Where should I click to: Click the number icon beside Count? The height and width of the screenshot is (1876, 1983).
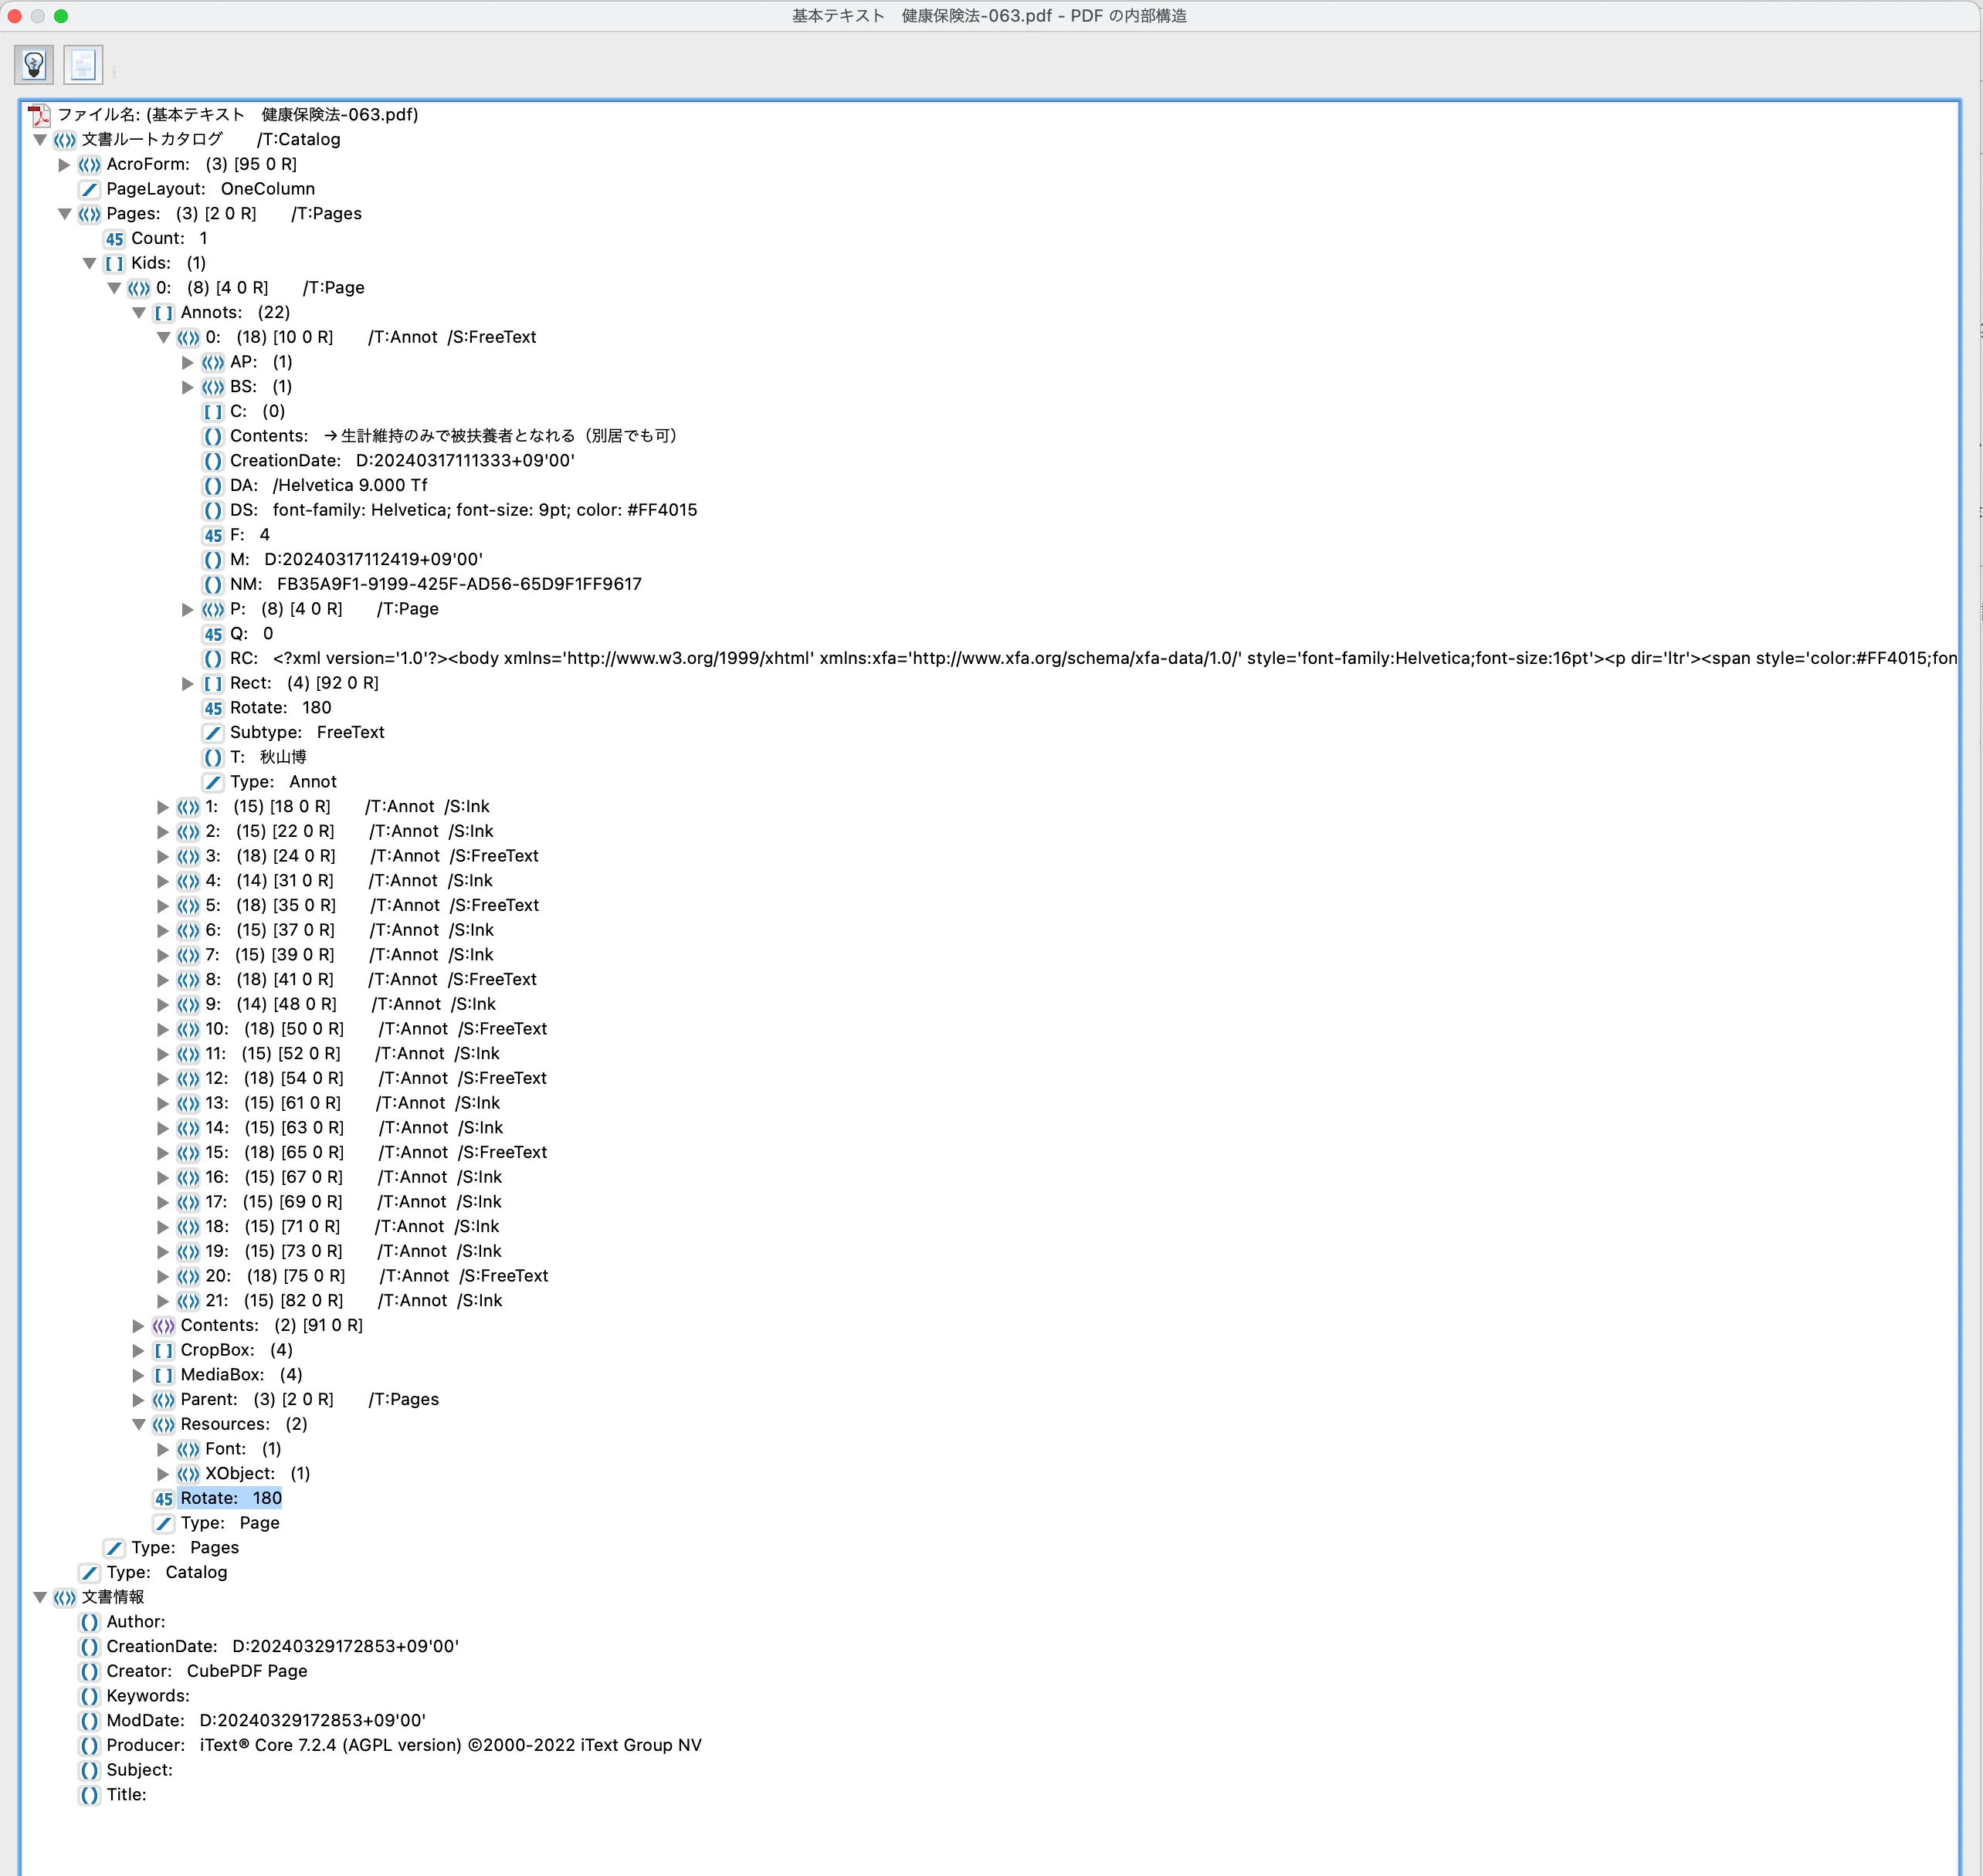114,239
